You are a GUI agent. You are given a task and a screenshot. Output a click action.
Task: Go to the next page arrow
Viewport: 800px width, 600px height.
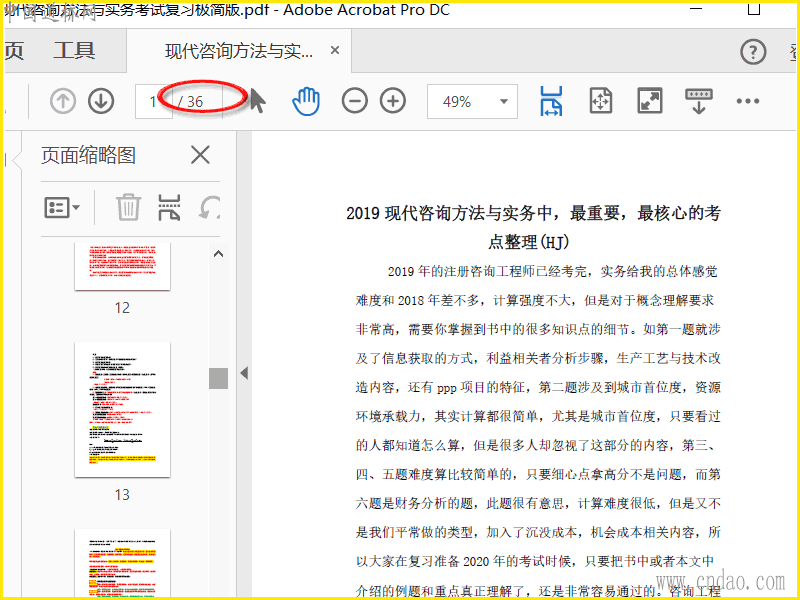(x=100, y=101)
